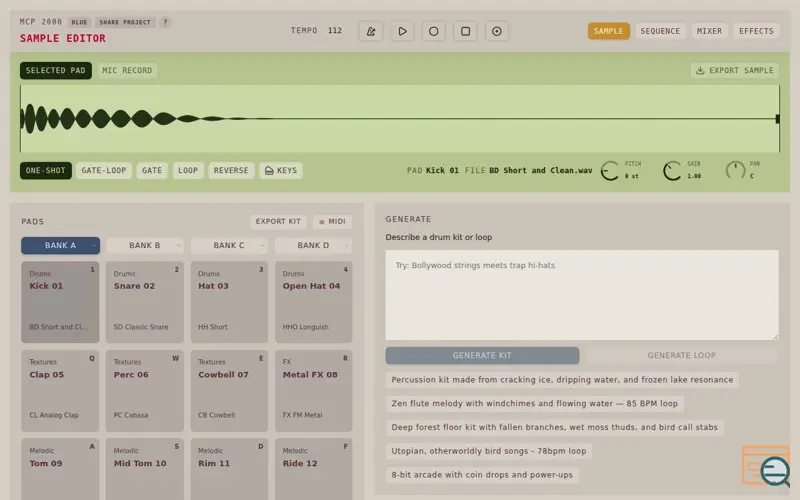Choose the cracking ice percussion kit suggestion

pyautogui.click(x=562, y=380)
